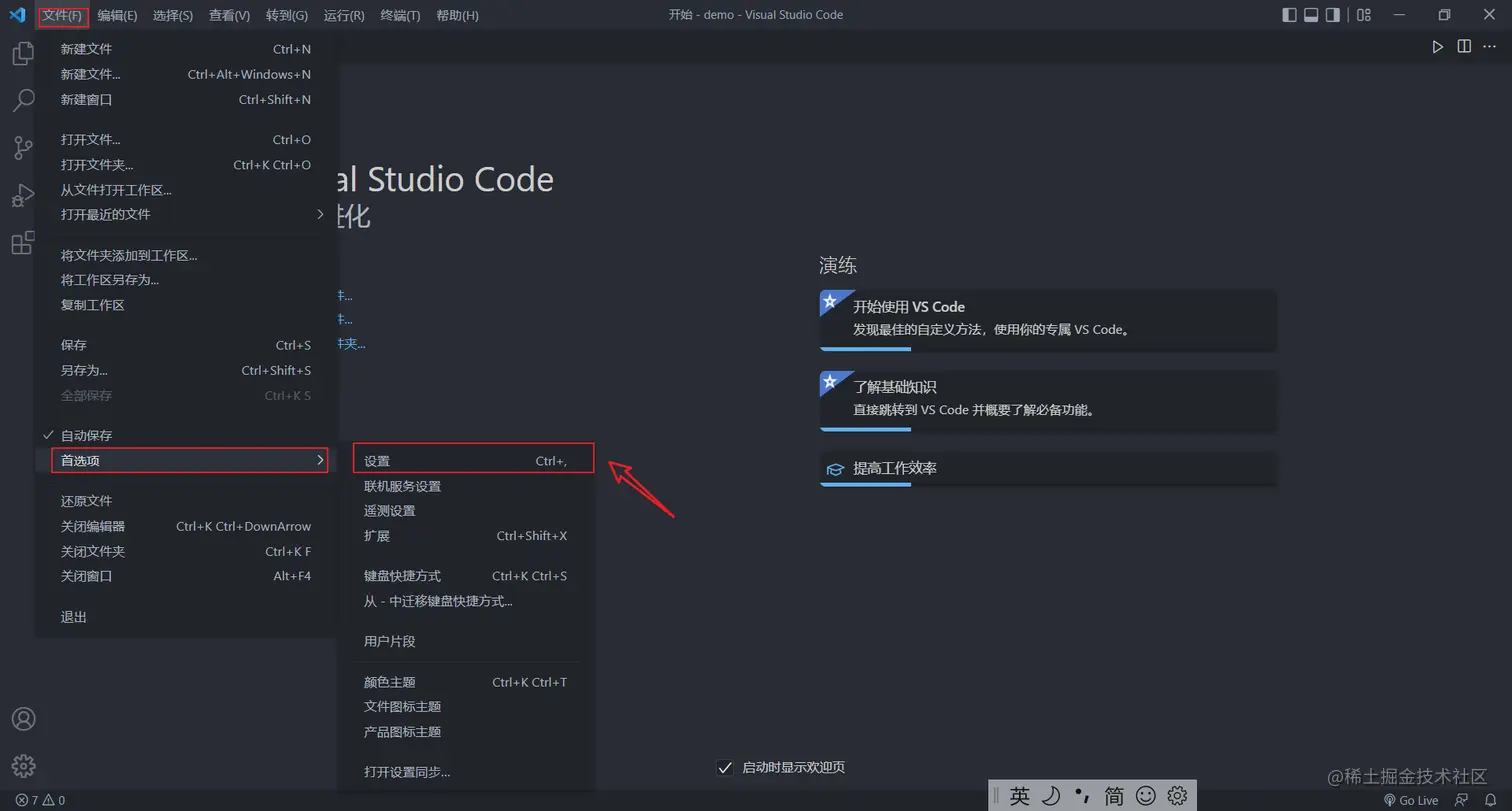
Task: Choose 从文件打开工作区... entry
Action: [187, 190]
